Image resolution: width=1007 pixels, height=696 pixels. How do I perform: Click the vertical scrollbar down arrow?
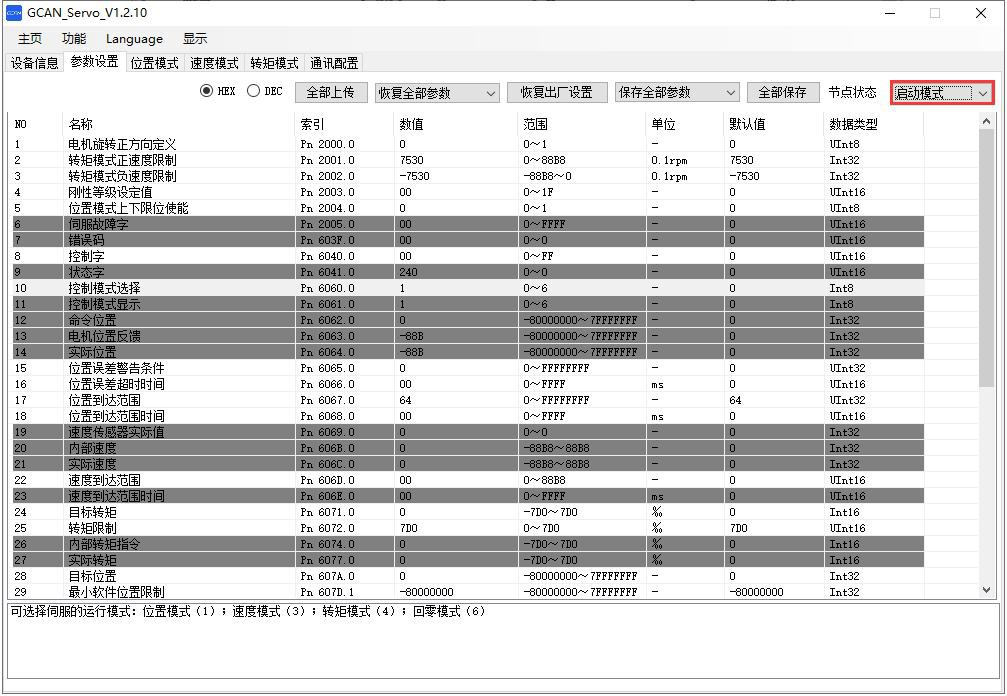pyautogui.click(x=987, y=591)
